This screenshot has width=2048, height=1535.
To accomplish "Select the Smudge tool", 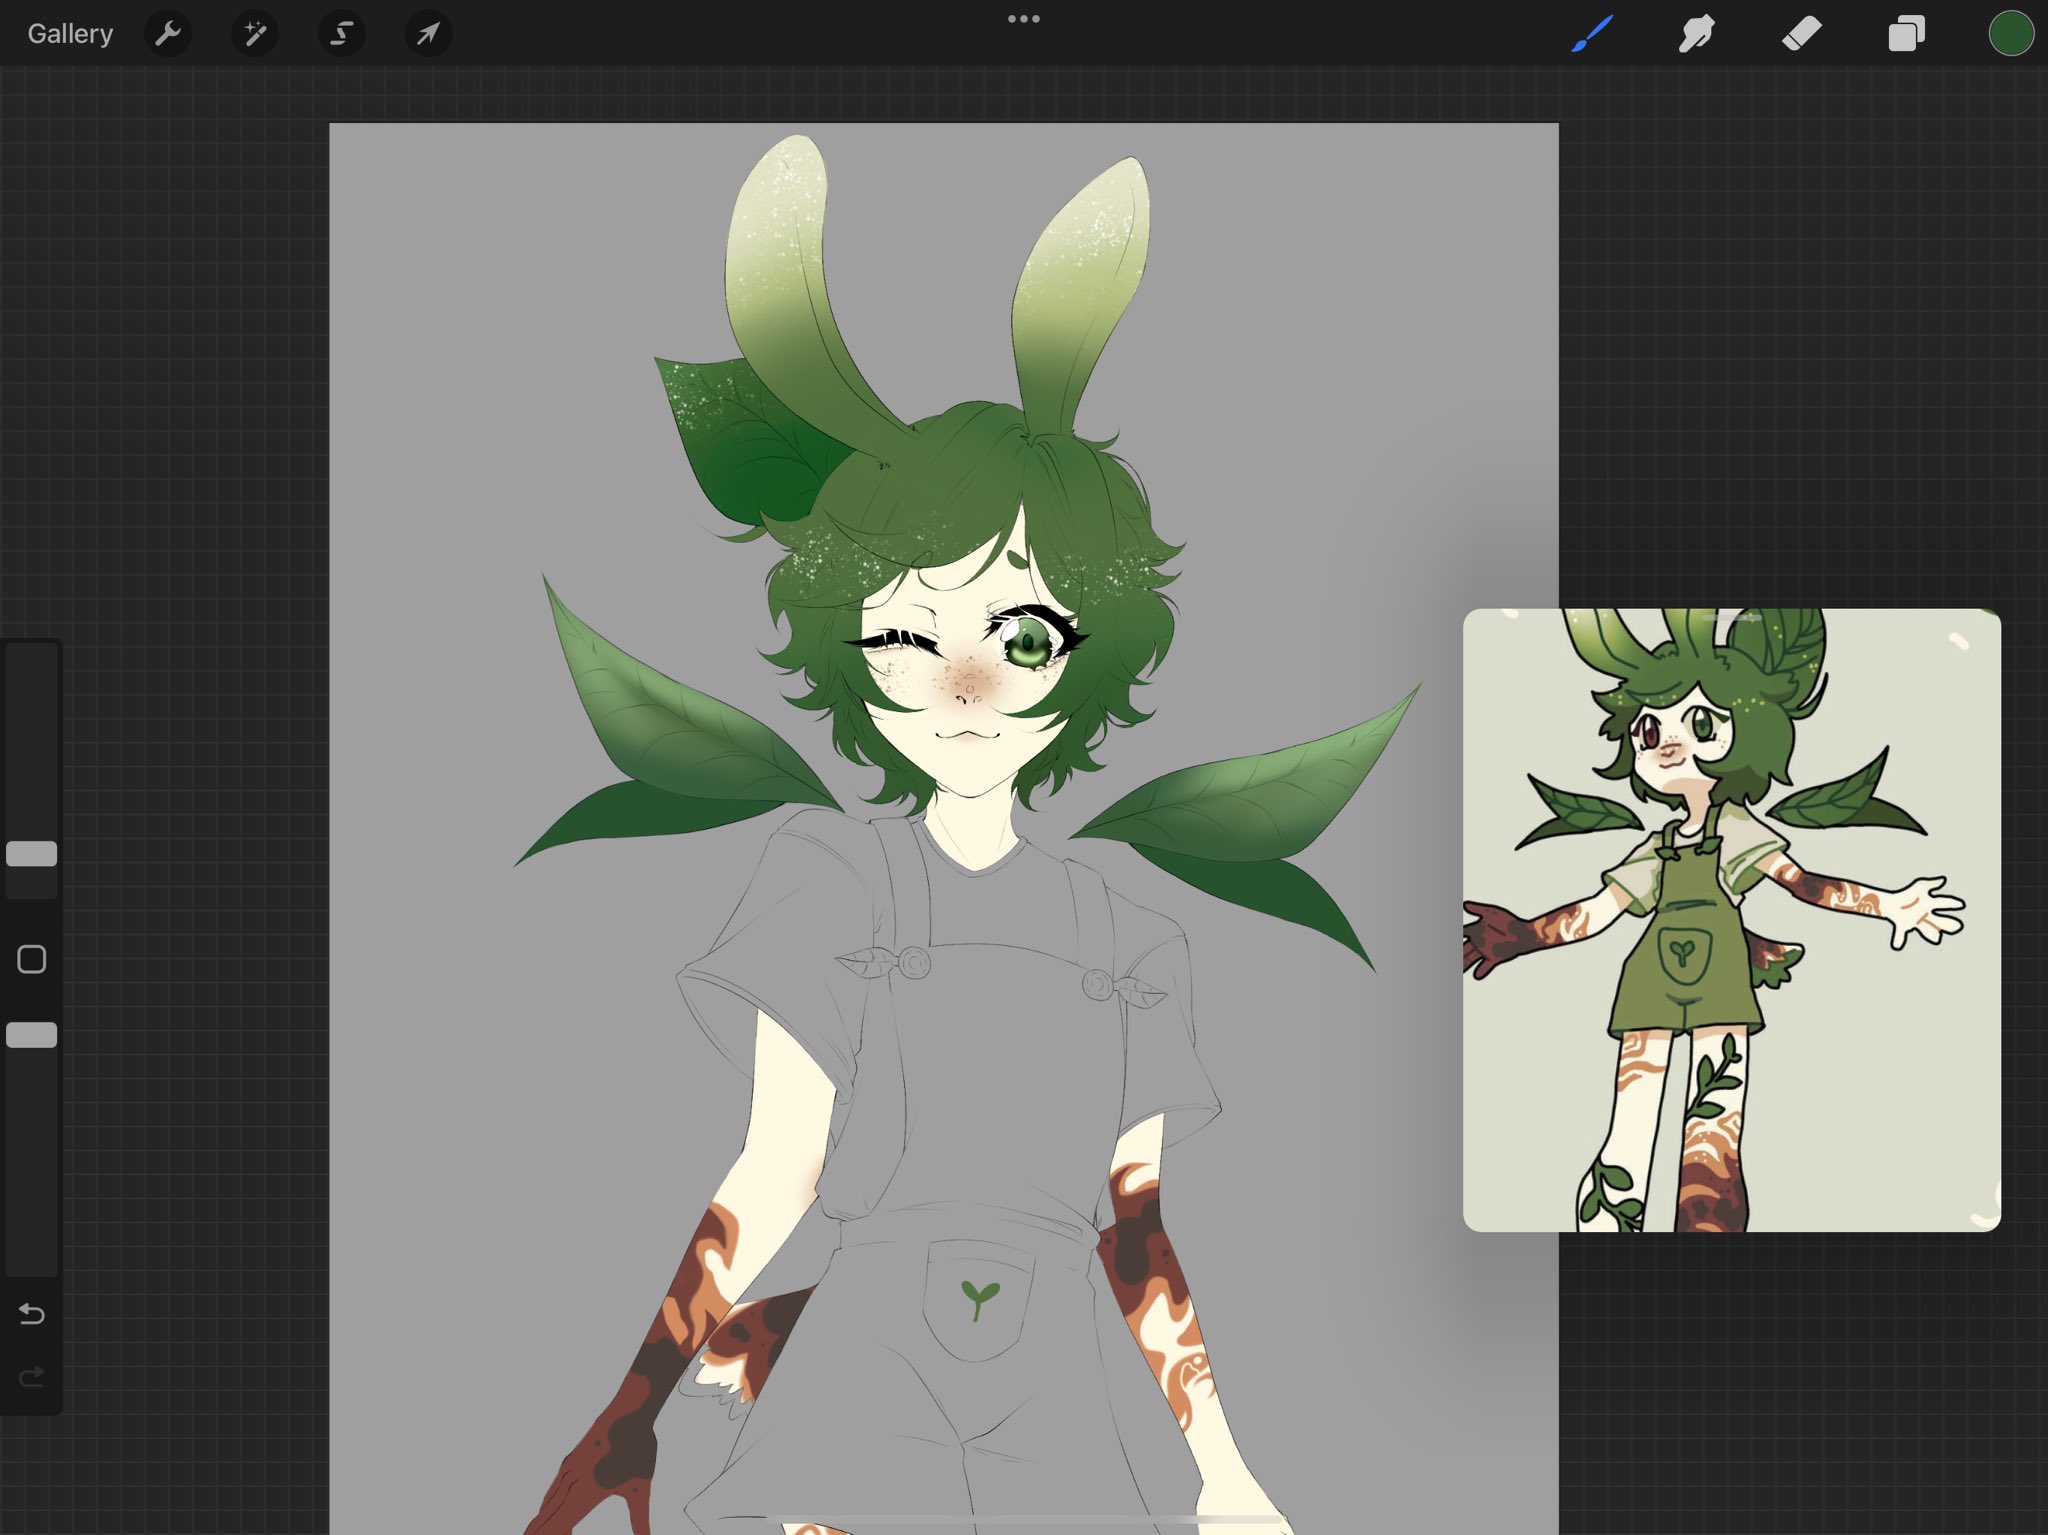I will point(1696,34).
